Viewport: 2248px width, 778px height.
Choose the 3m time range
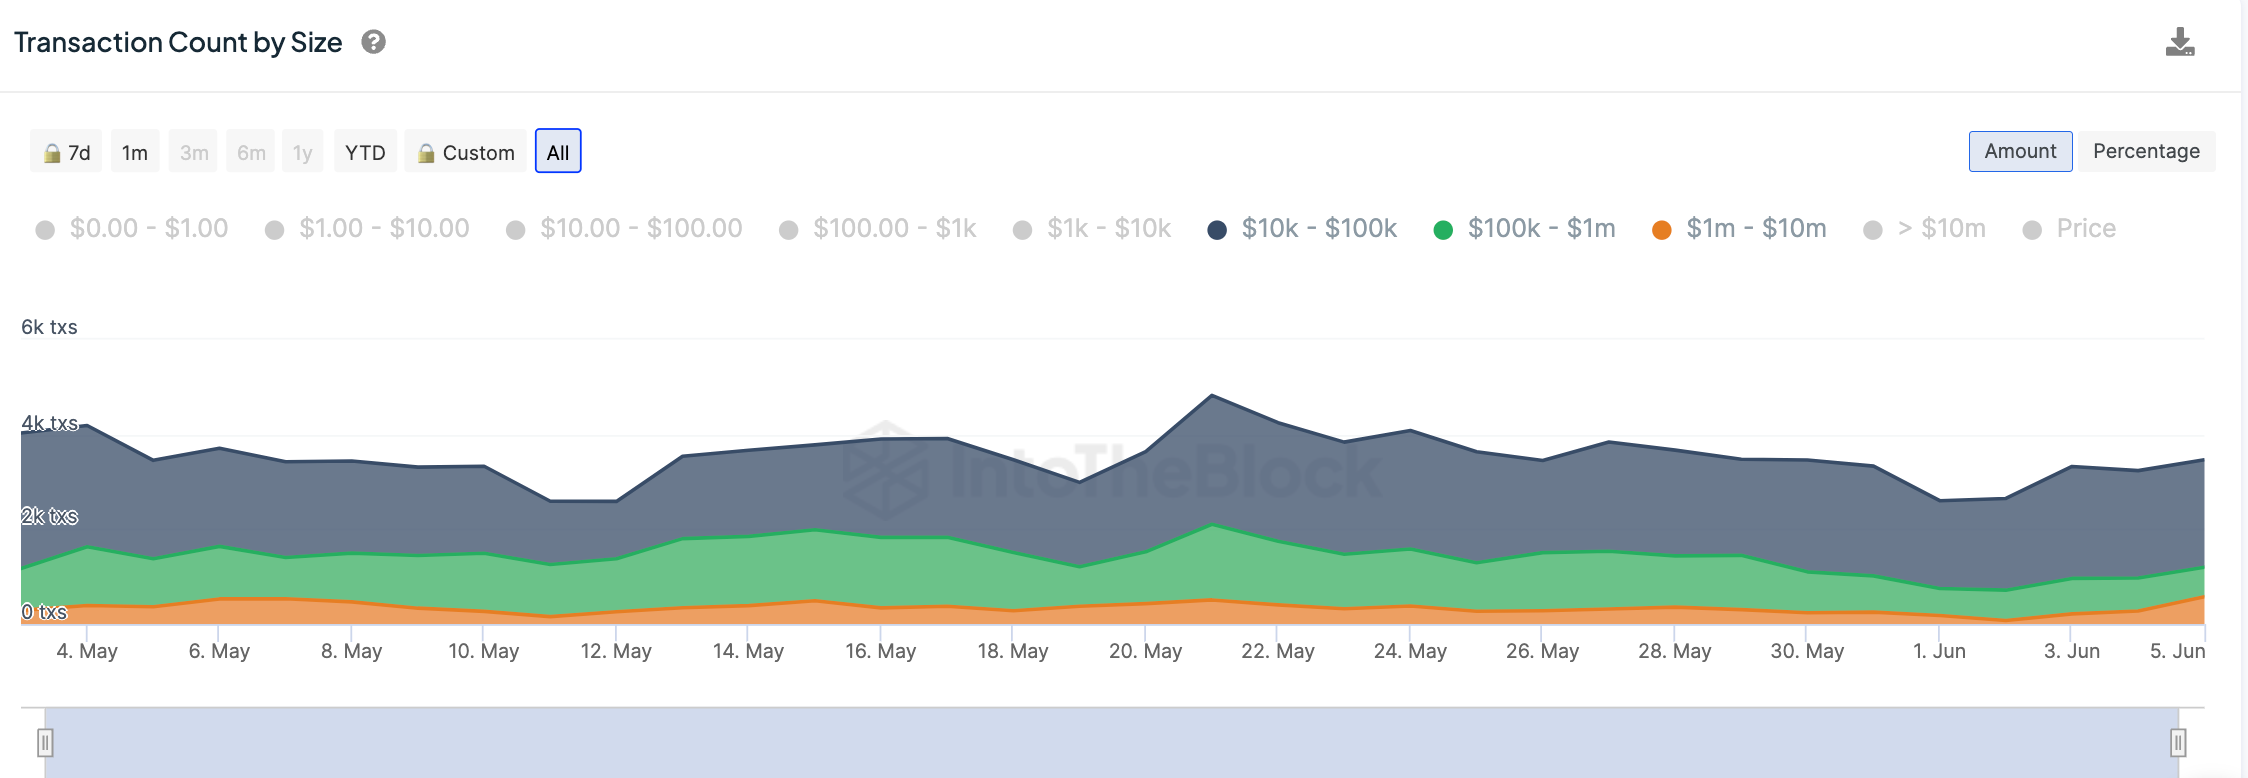click(x=194, y=152)
